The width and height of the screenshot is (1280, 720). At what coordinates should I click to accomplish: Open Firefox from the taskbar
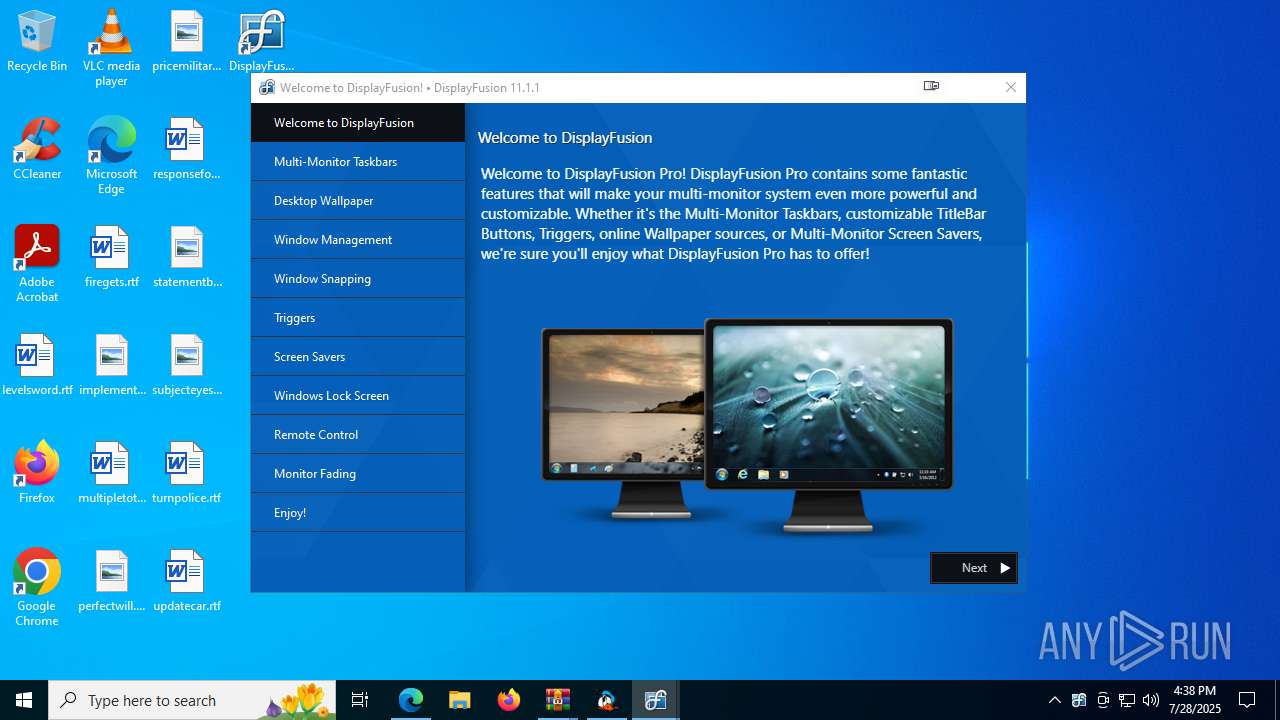(x=508, y=700)
